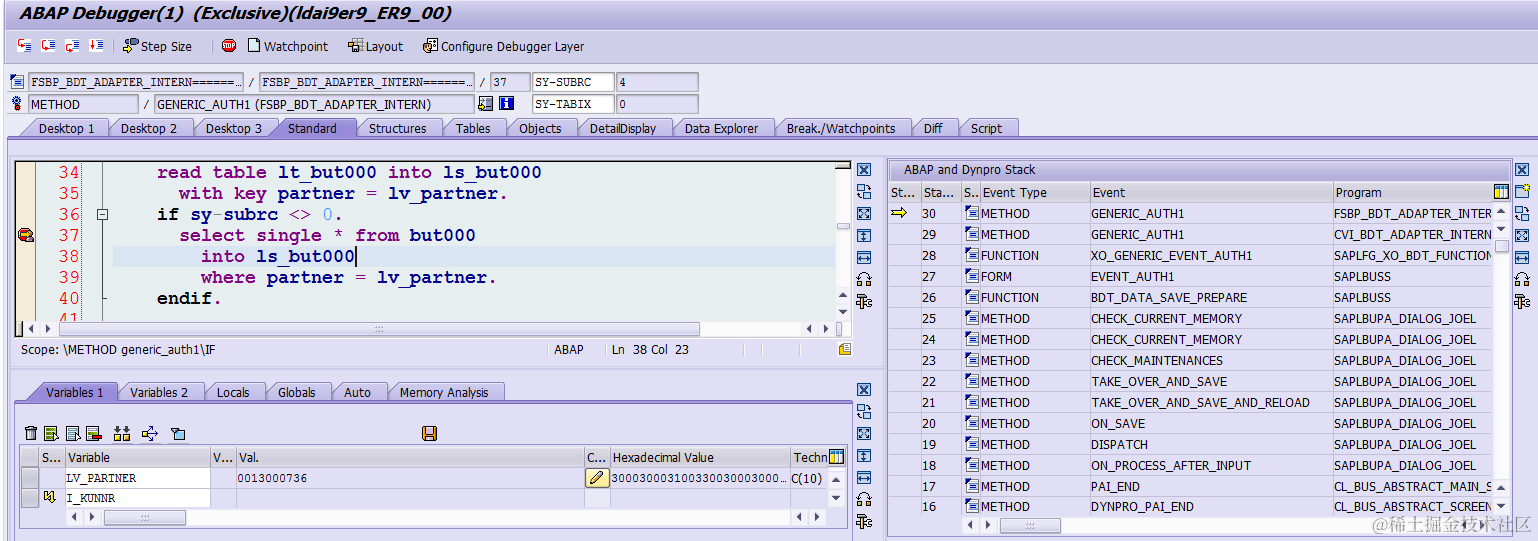Click the source navigation icon beside program name
Screen dimensions: 1538x541
point(17,82)
